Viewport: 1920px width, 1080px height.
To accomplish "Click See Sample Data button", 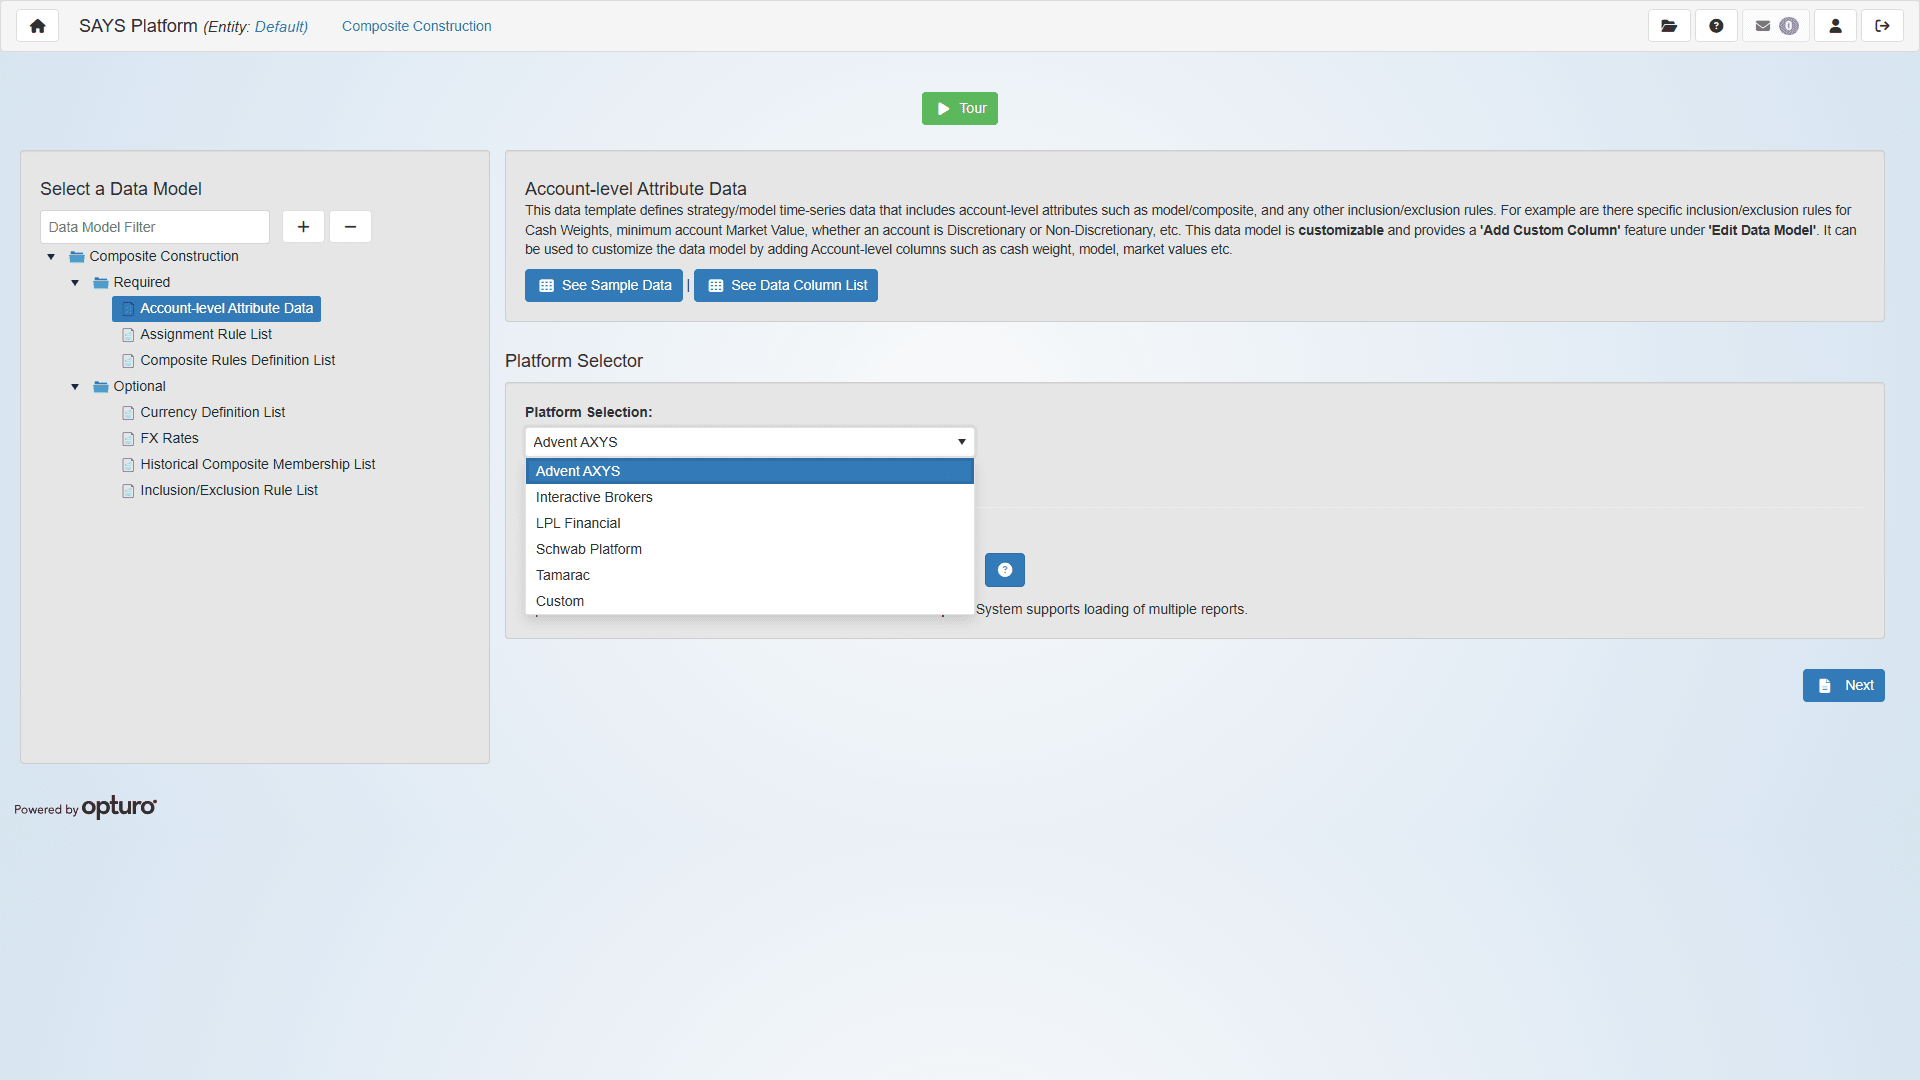I will point(604,285).
